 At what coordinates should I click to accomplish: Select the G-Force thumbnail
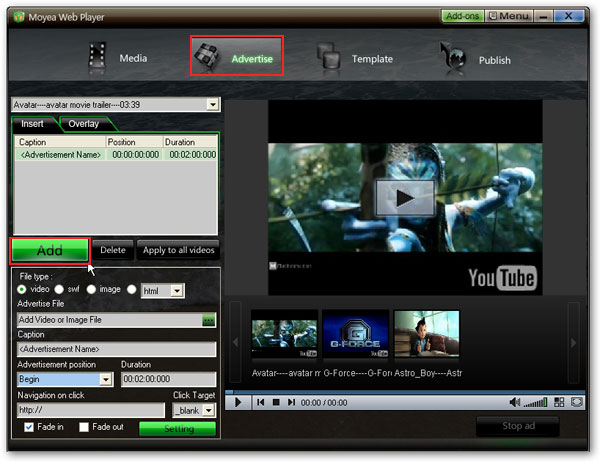[x=355, y=334]
